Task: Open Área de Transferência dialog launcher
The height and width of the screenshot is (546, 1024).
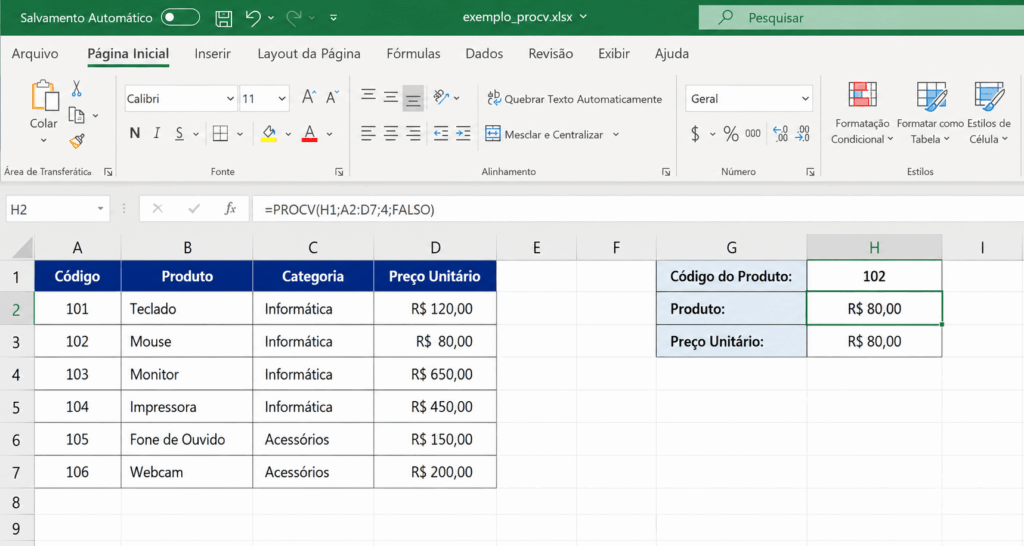Action: 108,172
